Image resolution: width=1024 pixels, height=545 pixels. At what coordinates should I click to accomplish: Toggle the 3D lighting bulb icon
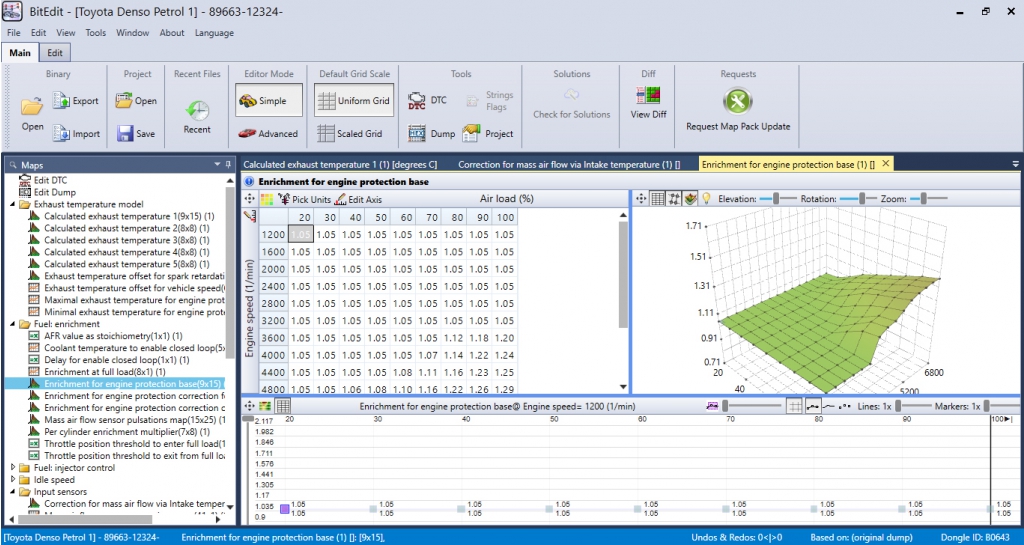tap(706, 198)
